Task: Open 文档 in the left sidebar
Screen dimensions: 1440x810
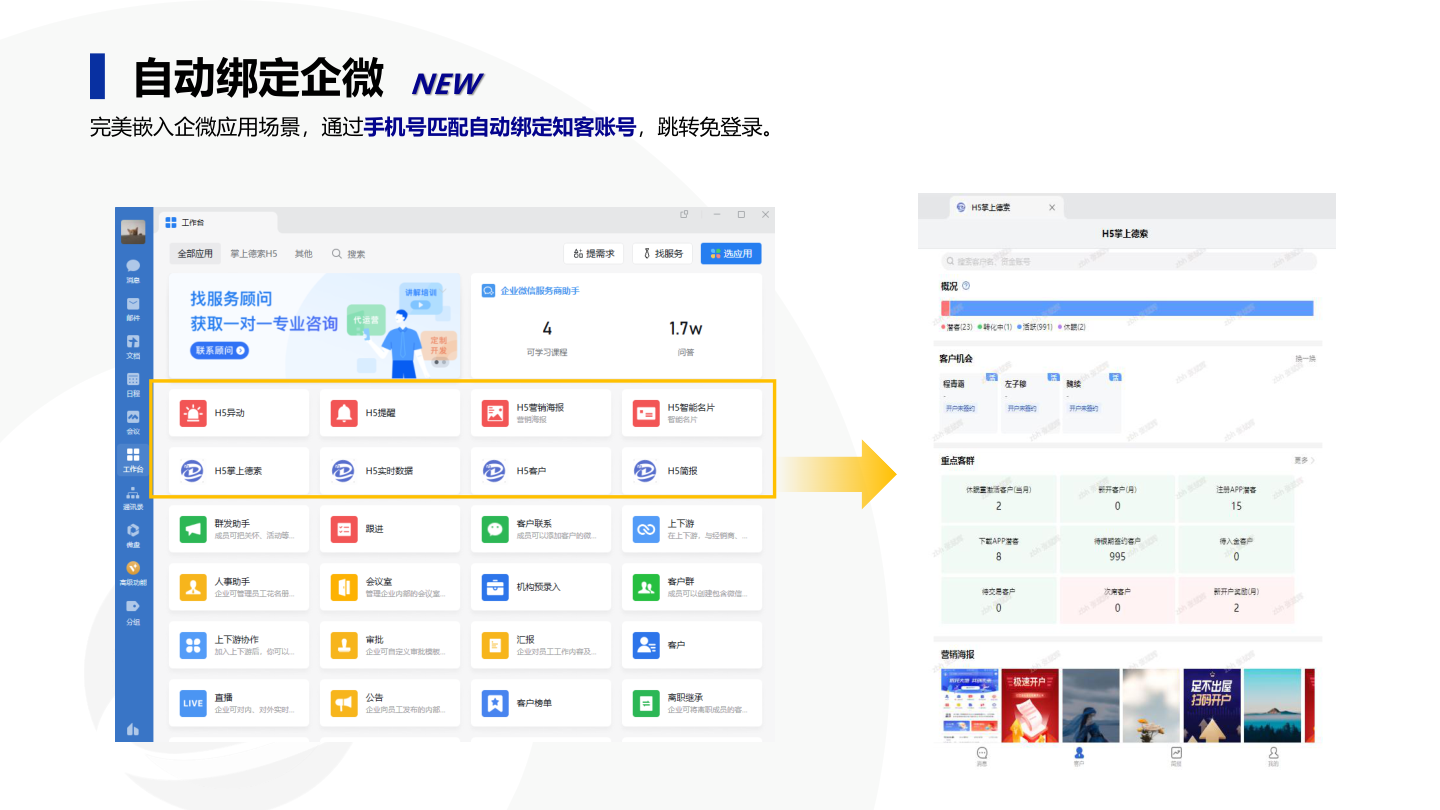Action: (x=133, y=347)
